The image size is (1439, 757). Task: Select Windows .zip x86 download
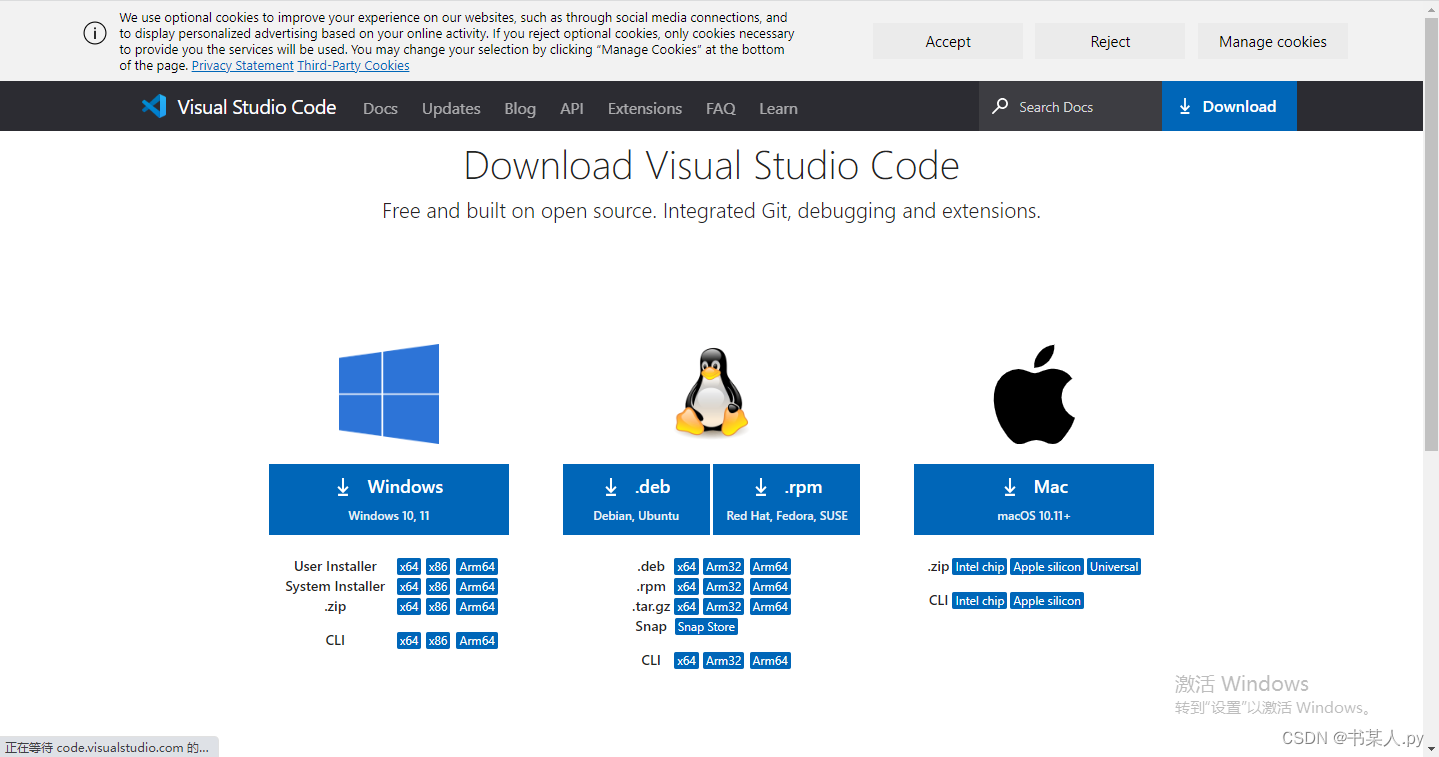438,607
